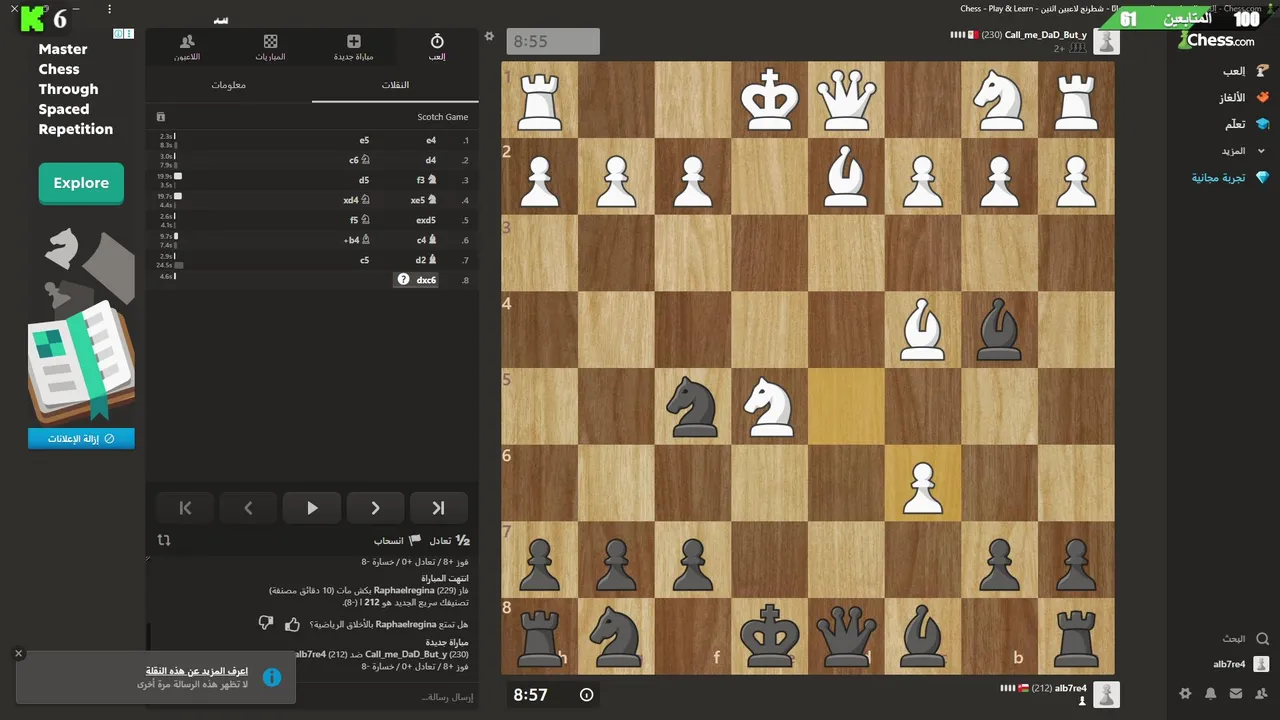This screenshot has width=1280, height=720.
Task: Jump to the last move
Action: pyautogui.click(x=438, y=508)
